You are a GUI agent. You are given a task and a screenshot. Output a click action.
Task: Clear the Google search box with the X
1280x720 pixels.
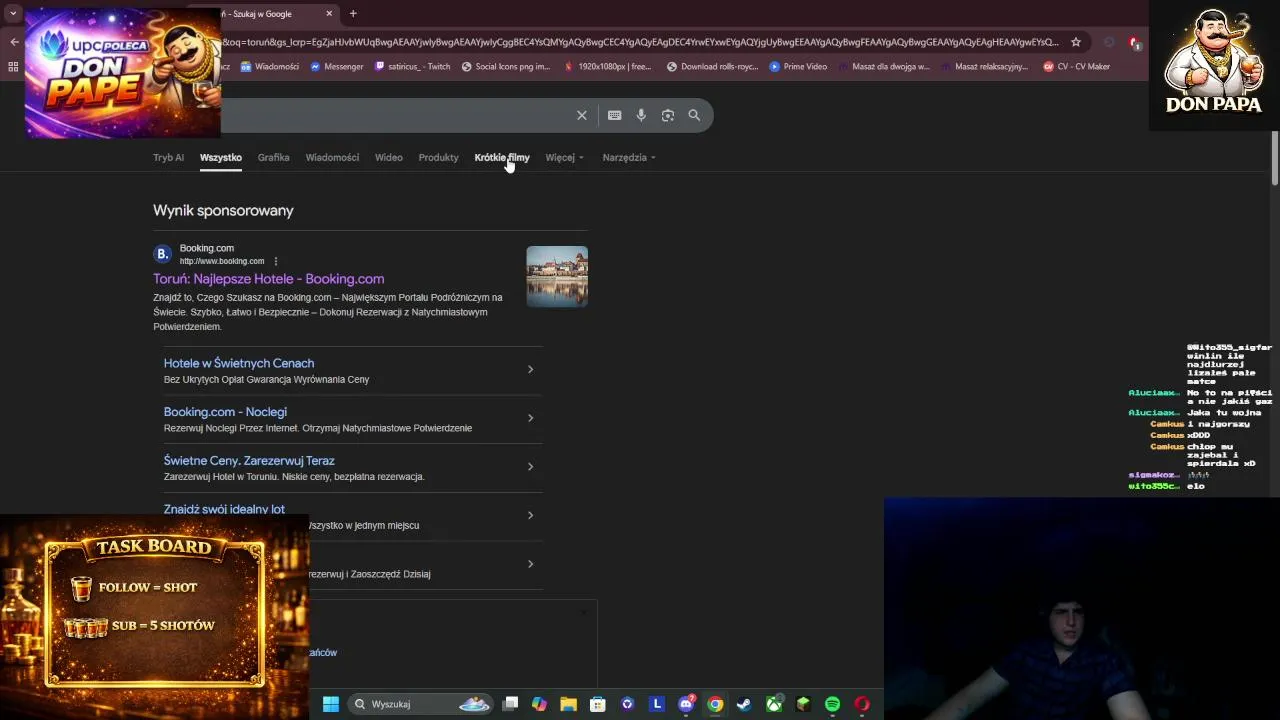coord(582,115)
